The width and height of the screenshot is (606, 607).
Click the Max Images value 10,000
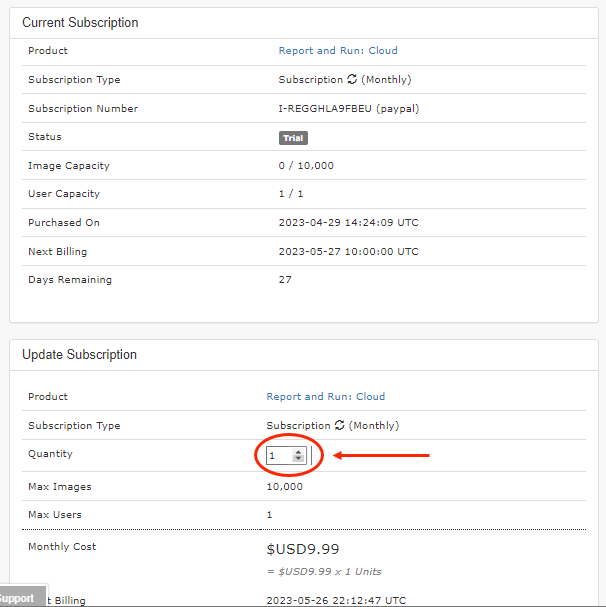click(x=284, y=487)
